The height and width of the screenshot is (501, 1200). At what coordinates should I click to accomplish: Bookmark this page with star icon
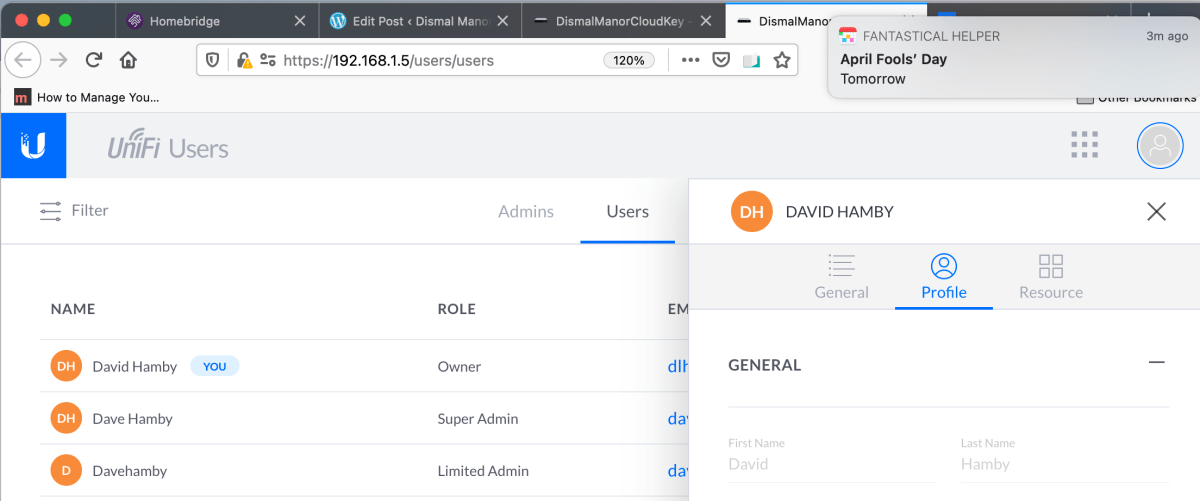[782, 60]
